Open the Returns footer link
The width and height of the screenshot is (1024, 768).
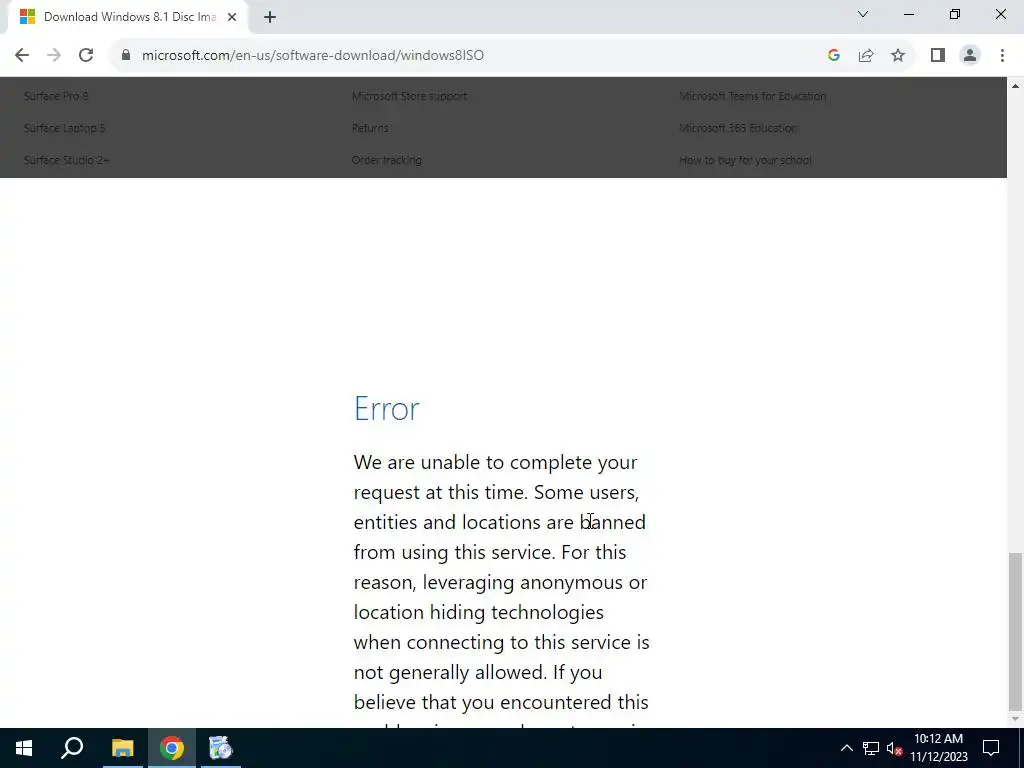370,128
